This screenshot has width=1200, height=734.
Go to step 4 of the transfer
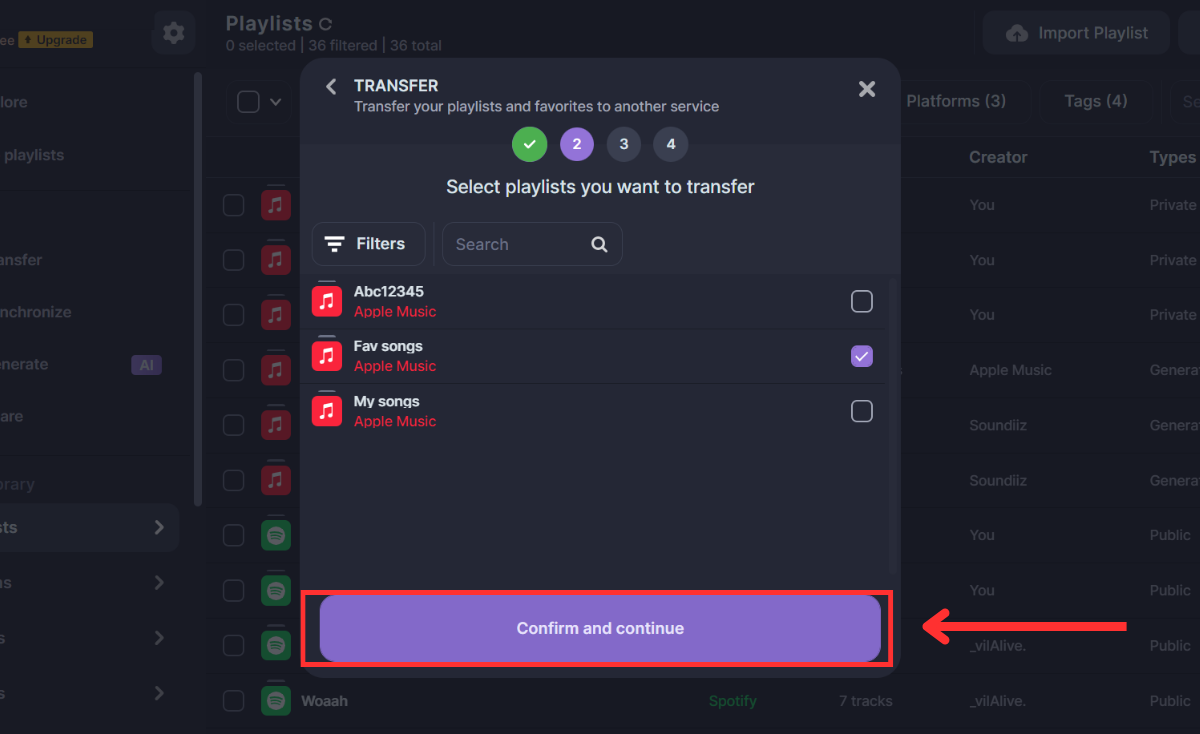670,144
